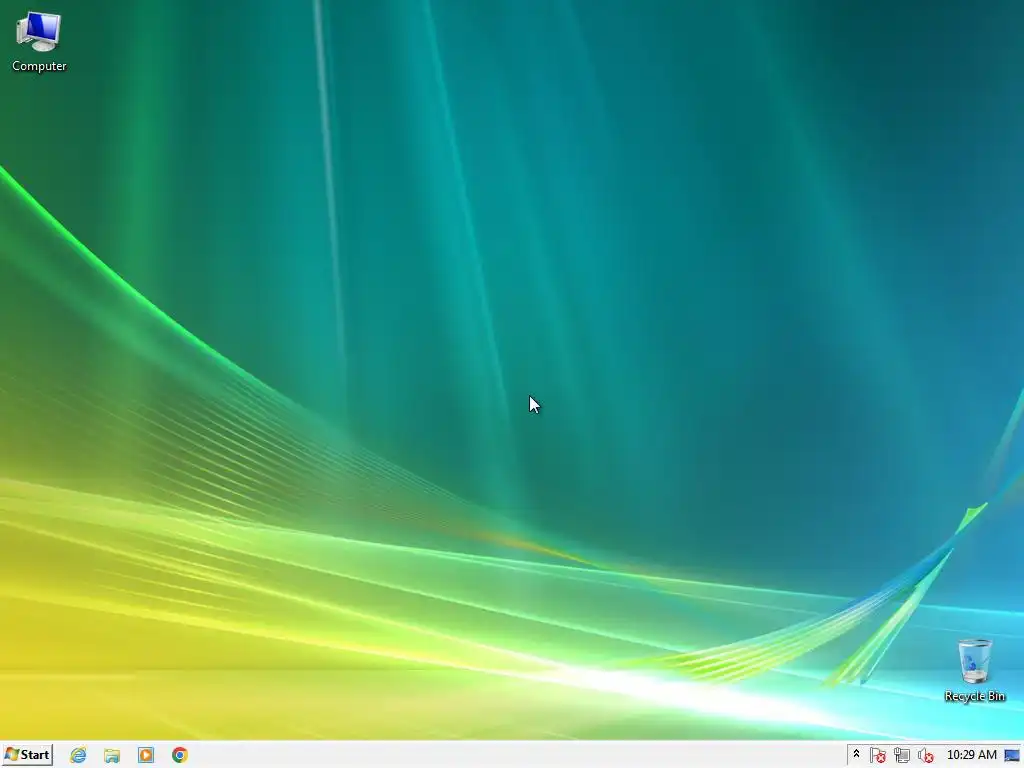Open Action Center flag notification icon
Image resolution: width=1024 pixels, height=768 pixels.
(x=878, y=755)
